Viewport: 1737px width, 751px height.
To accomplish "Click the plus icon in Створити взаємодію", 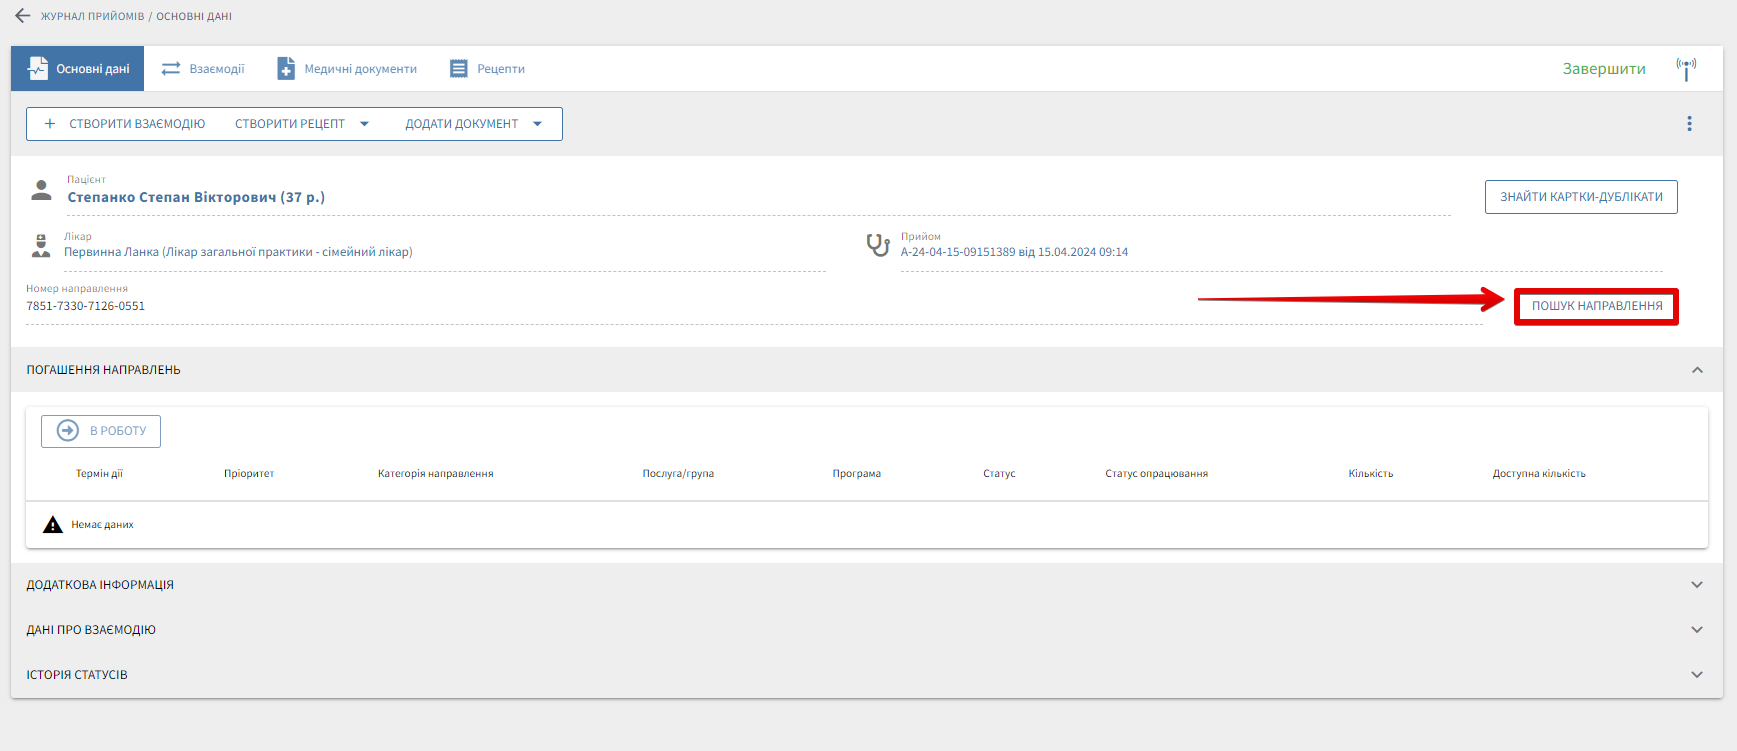I will click(50, 124).
